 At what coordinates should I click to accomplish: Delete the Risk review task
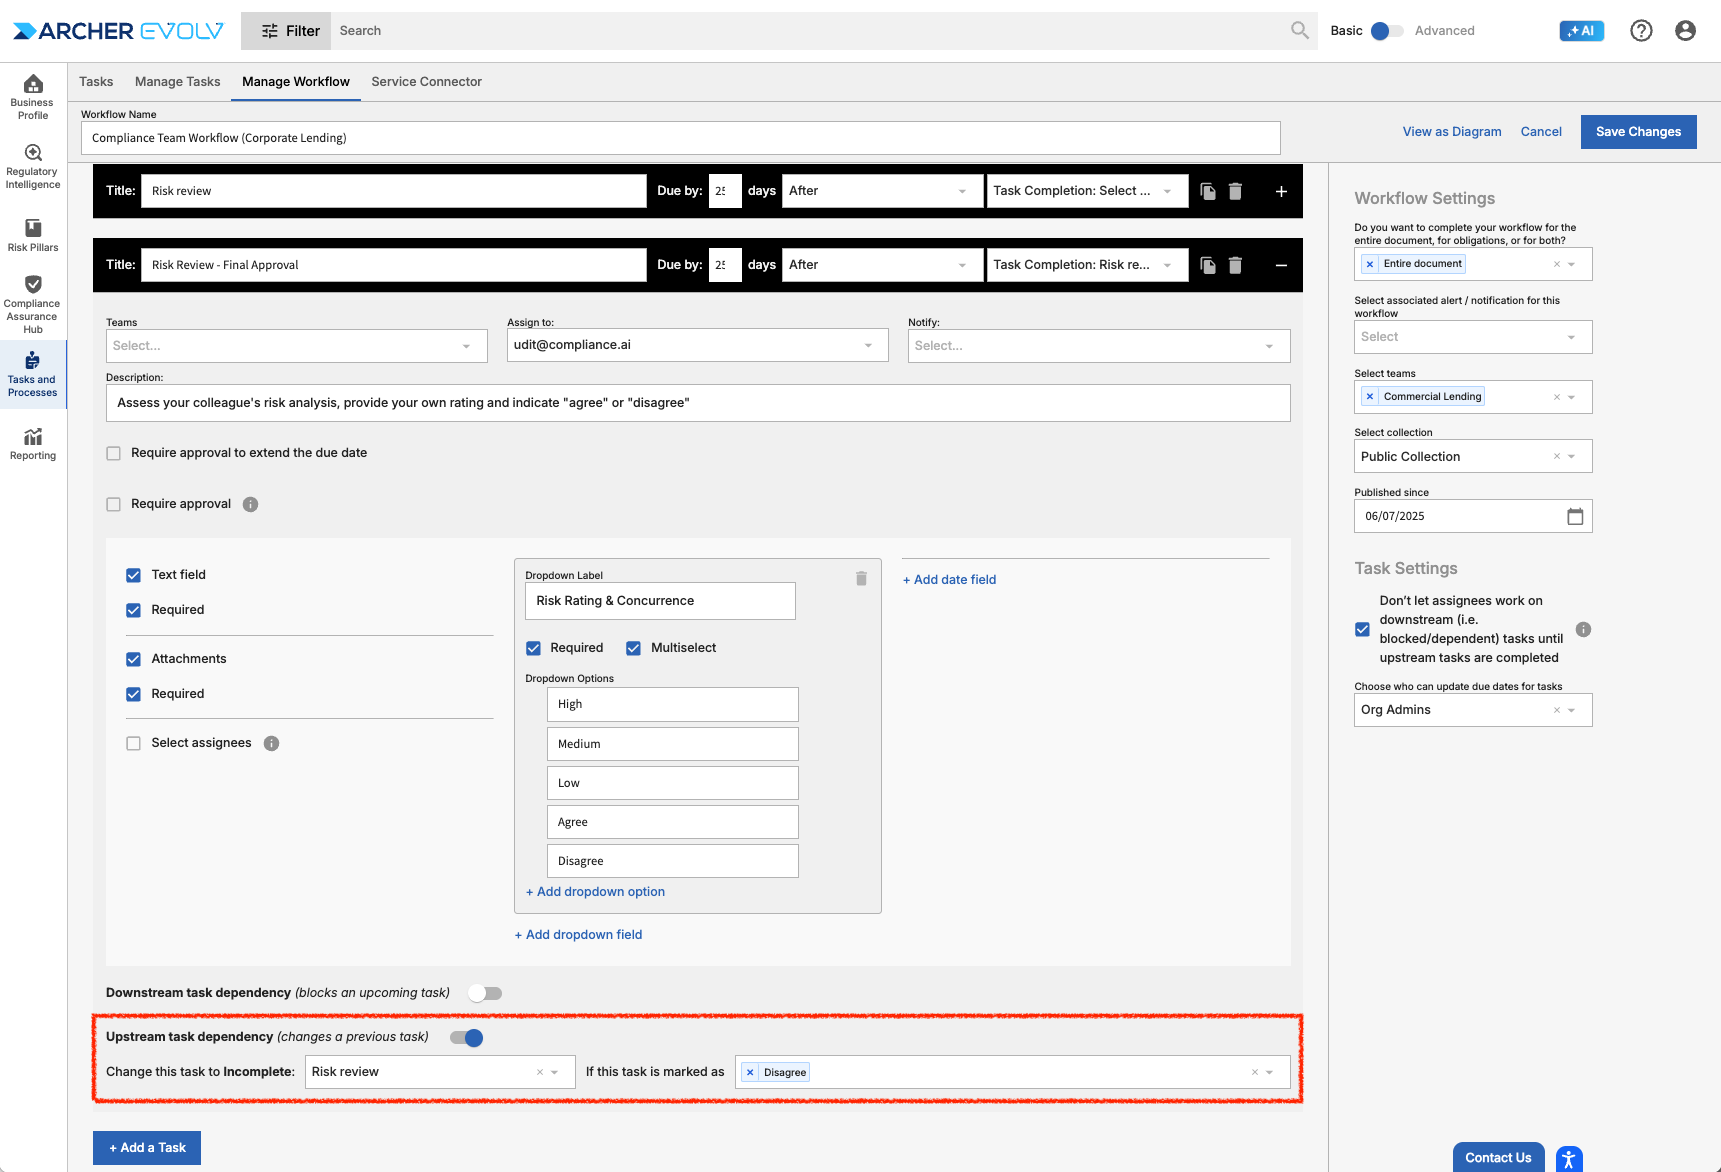(x=1235, y=191)
